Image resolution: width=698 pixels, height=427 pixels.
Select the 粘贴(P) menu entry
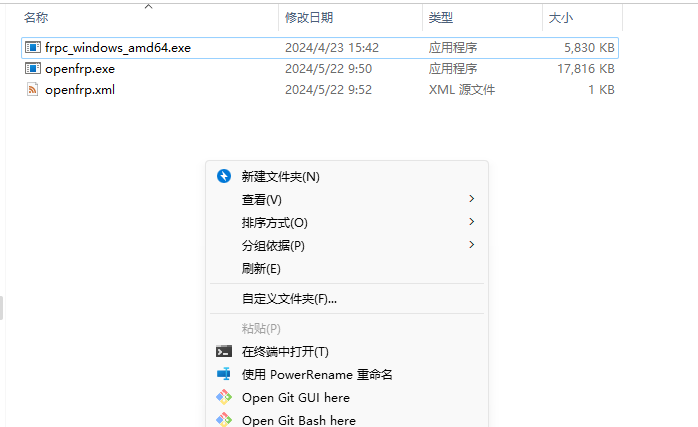coord(261,328)
